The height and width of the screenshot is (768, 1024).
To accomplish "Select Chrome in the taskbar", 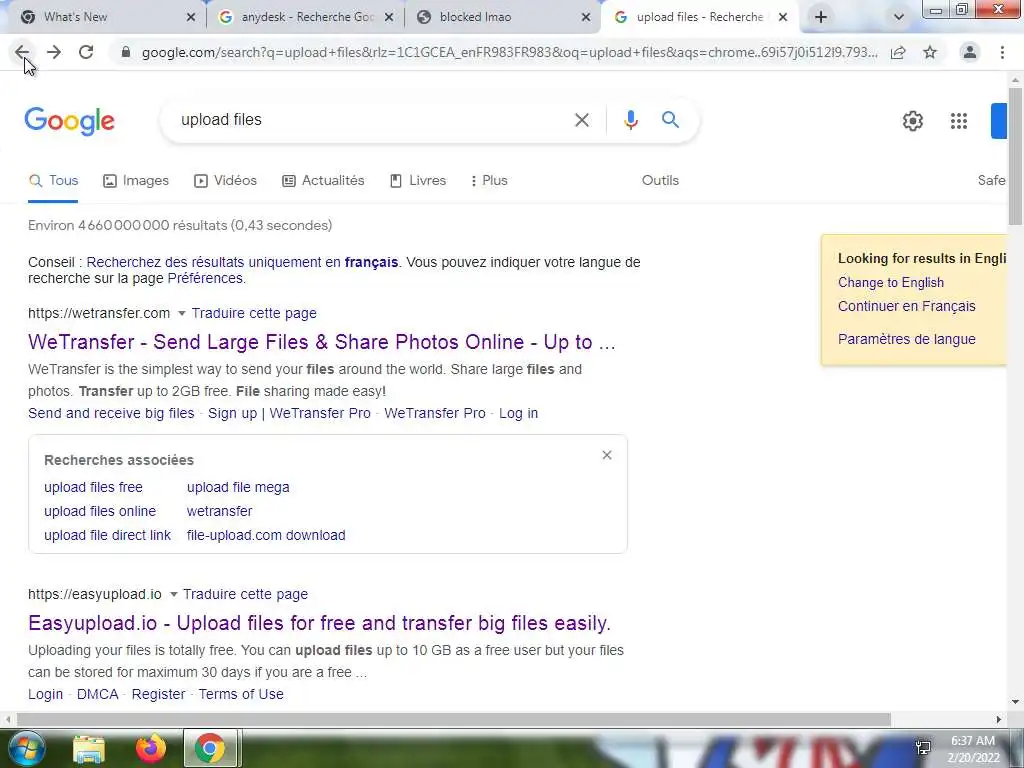I will coord(210,748).
